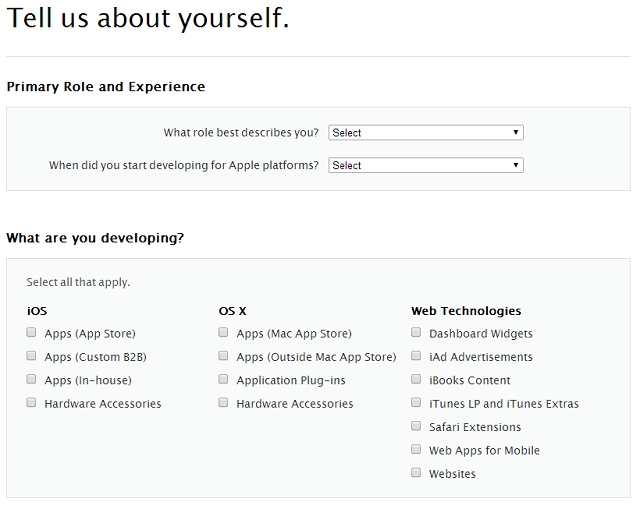Tick the iBooks Content checkbox
The image size is (640, 509).
pyautogui.click(x=416, y=379)
